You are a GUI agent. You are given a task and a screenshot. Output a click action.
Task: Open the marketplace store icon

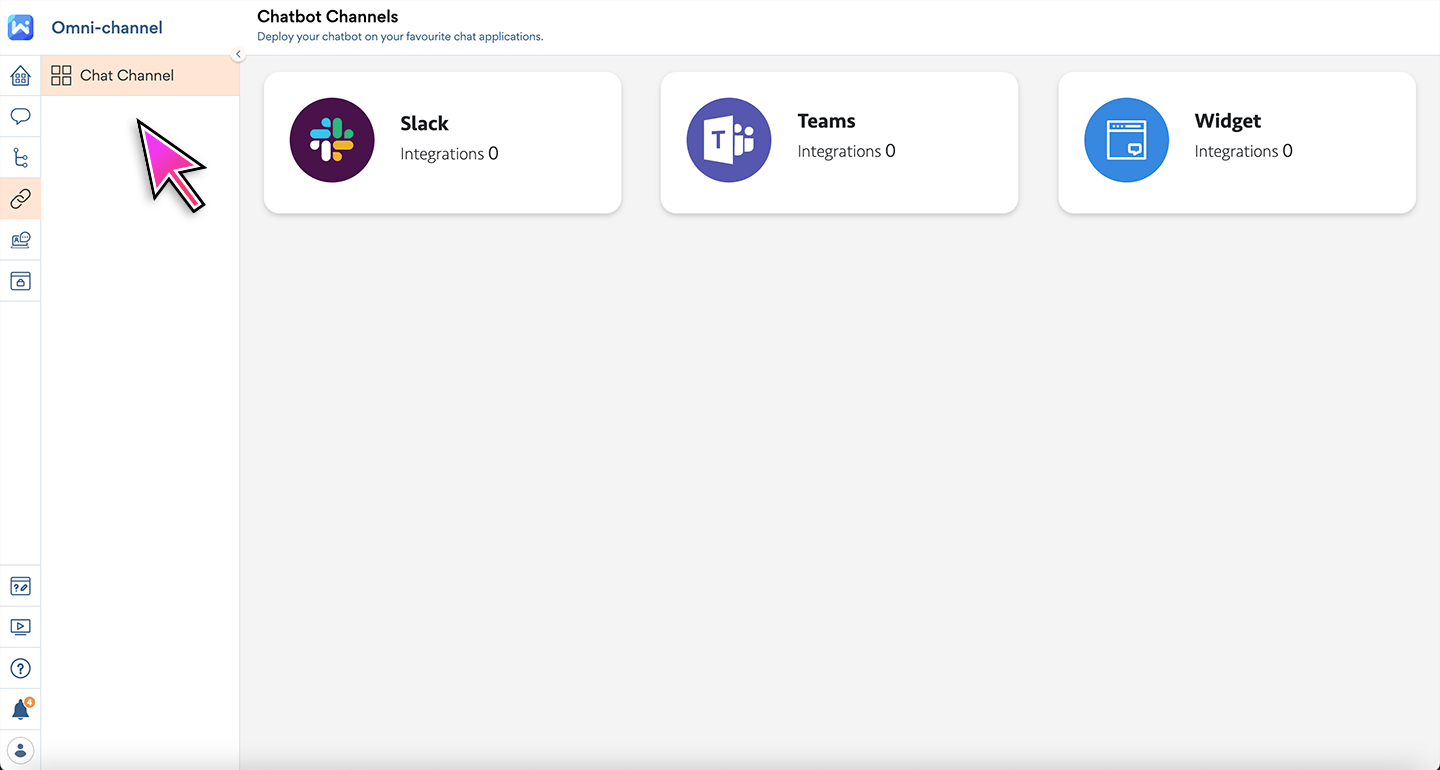point(20,281)
